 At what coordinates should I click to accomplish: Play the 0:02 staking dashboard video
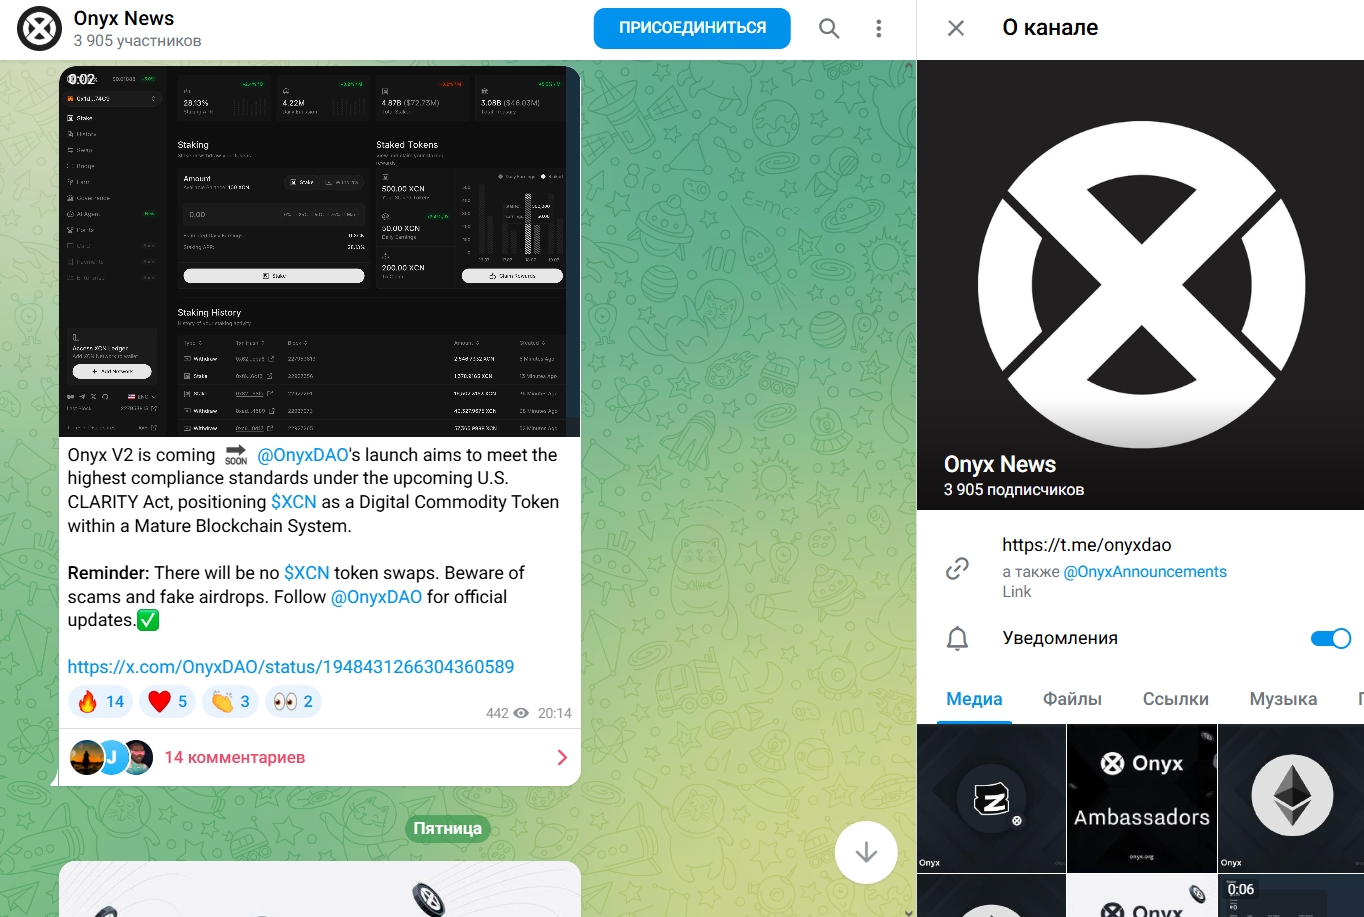tap(320, 251)
